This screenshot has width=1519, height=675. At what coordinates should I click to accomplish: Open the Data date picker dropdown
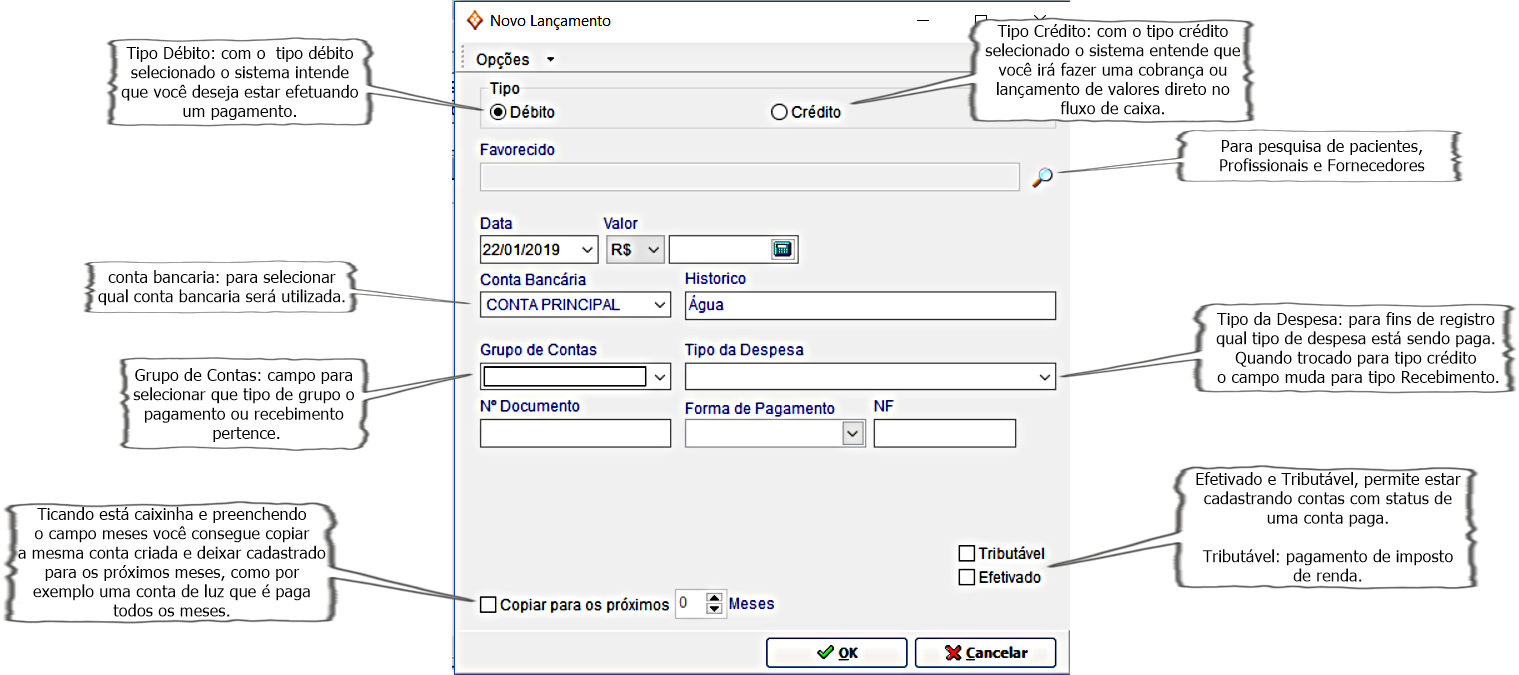tap(587, 249)
